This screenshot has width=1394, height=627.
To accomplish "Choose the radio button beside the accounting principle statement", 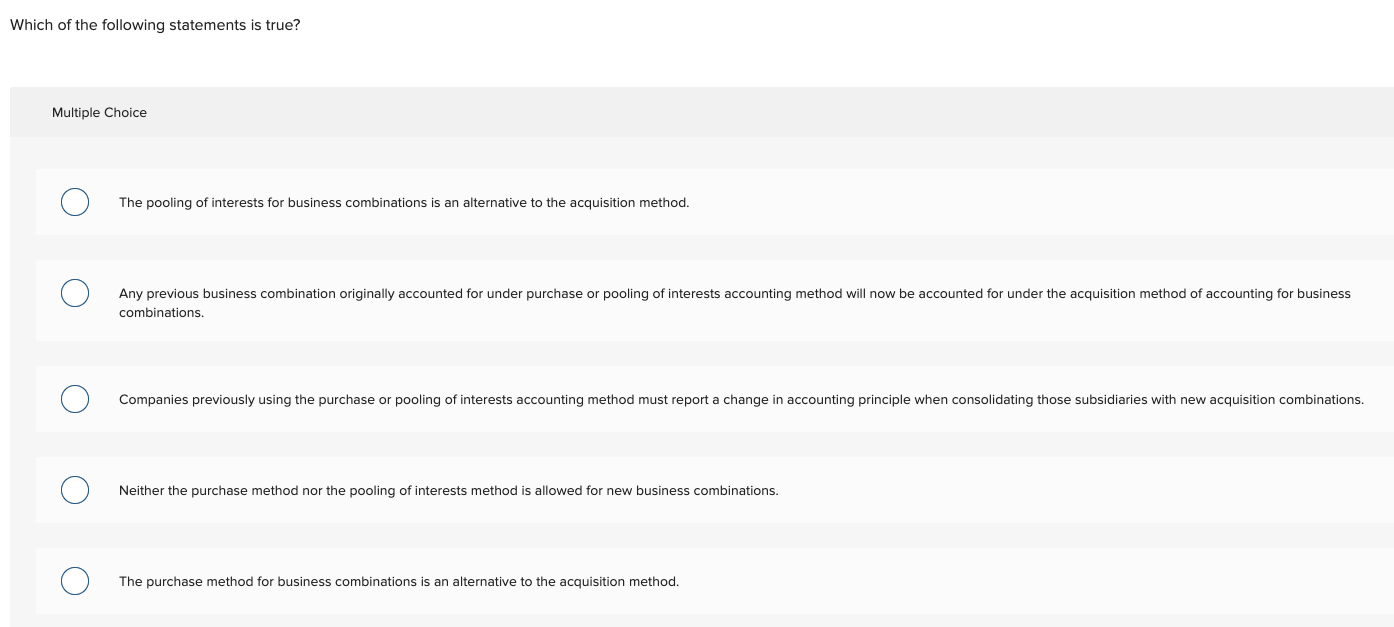I will 75,398.
